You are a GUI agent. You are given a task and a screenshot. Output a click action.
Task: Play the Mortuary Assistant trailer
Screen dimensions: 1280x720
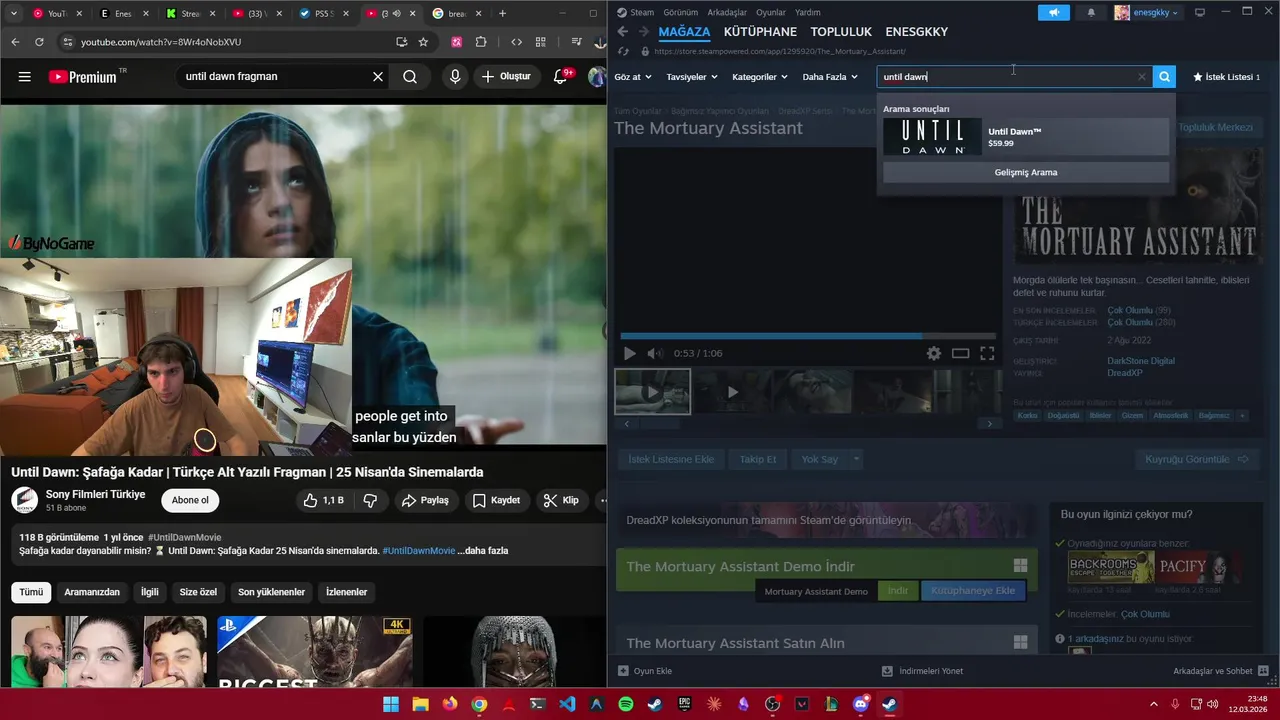[629, 353]
